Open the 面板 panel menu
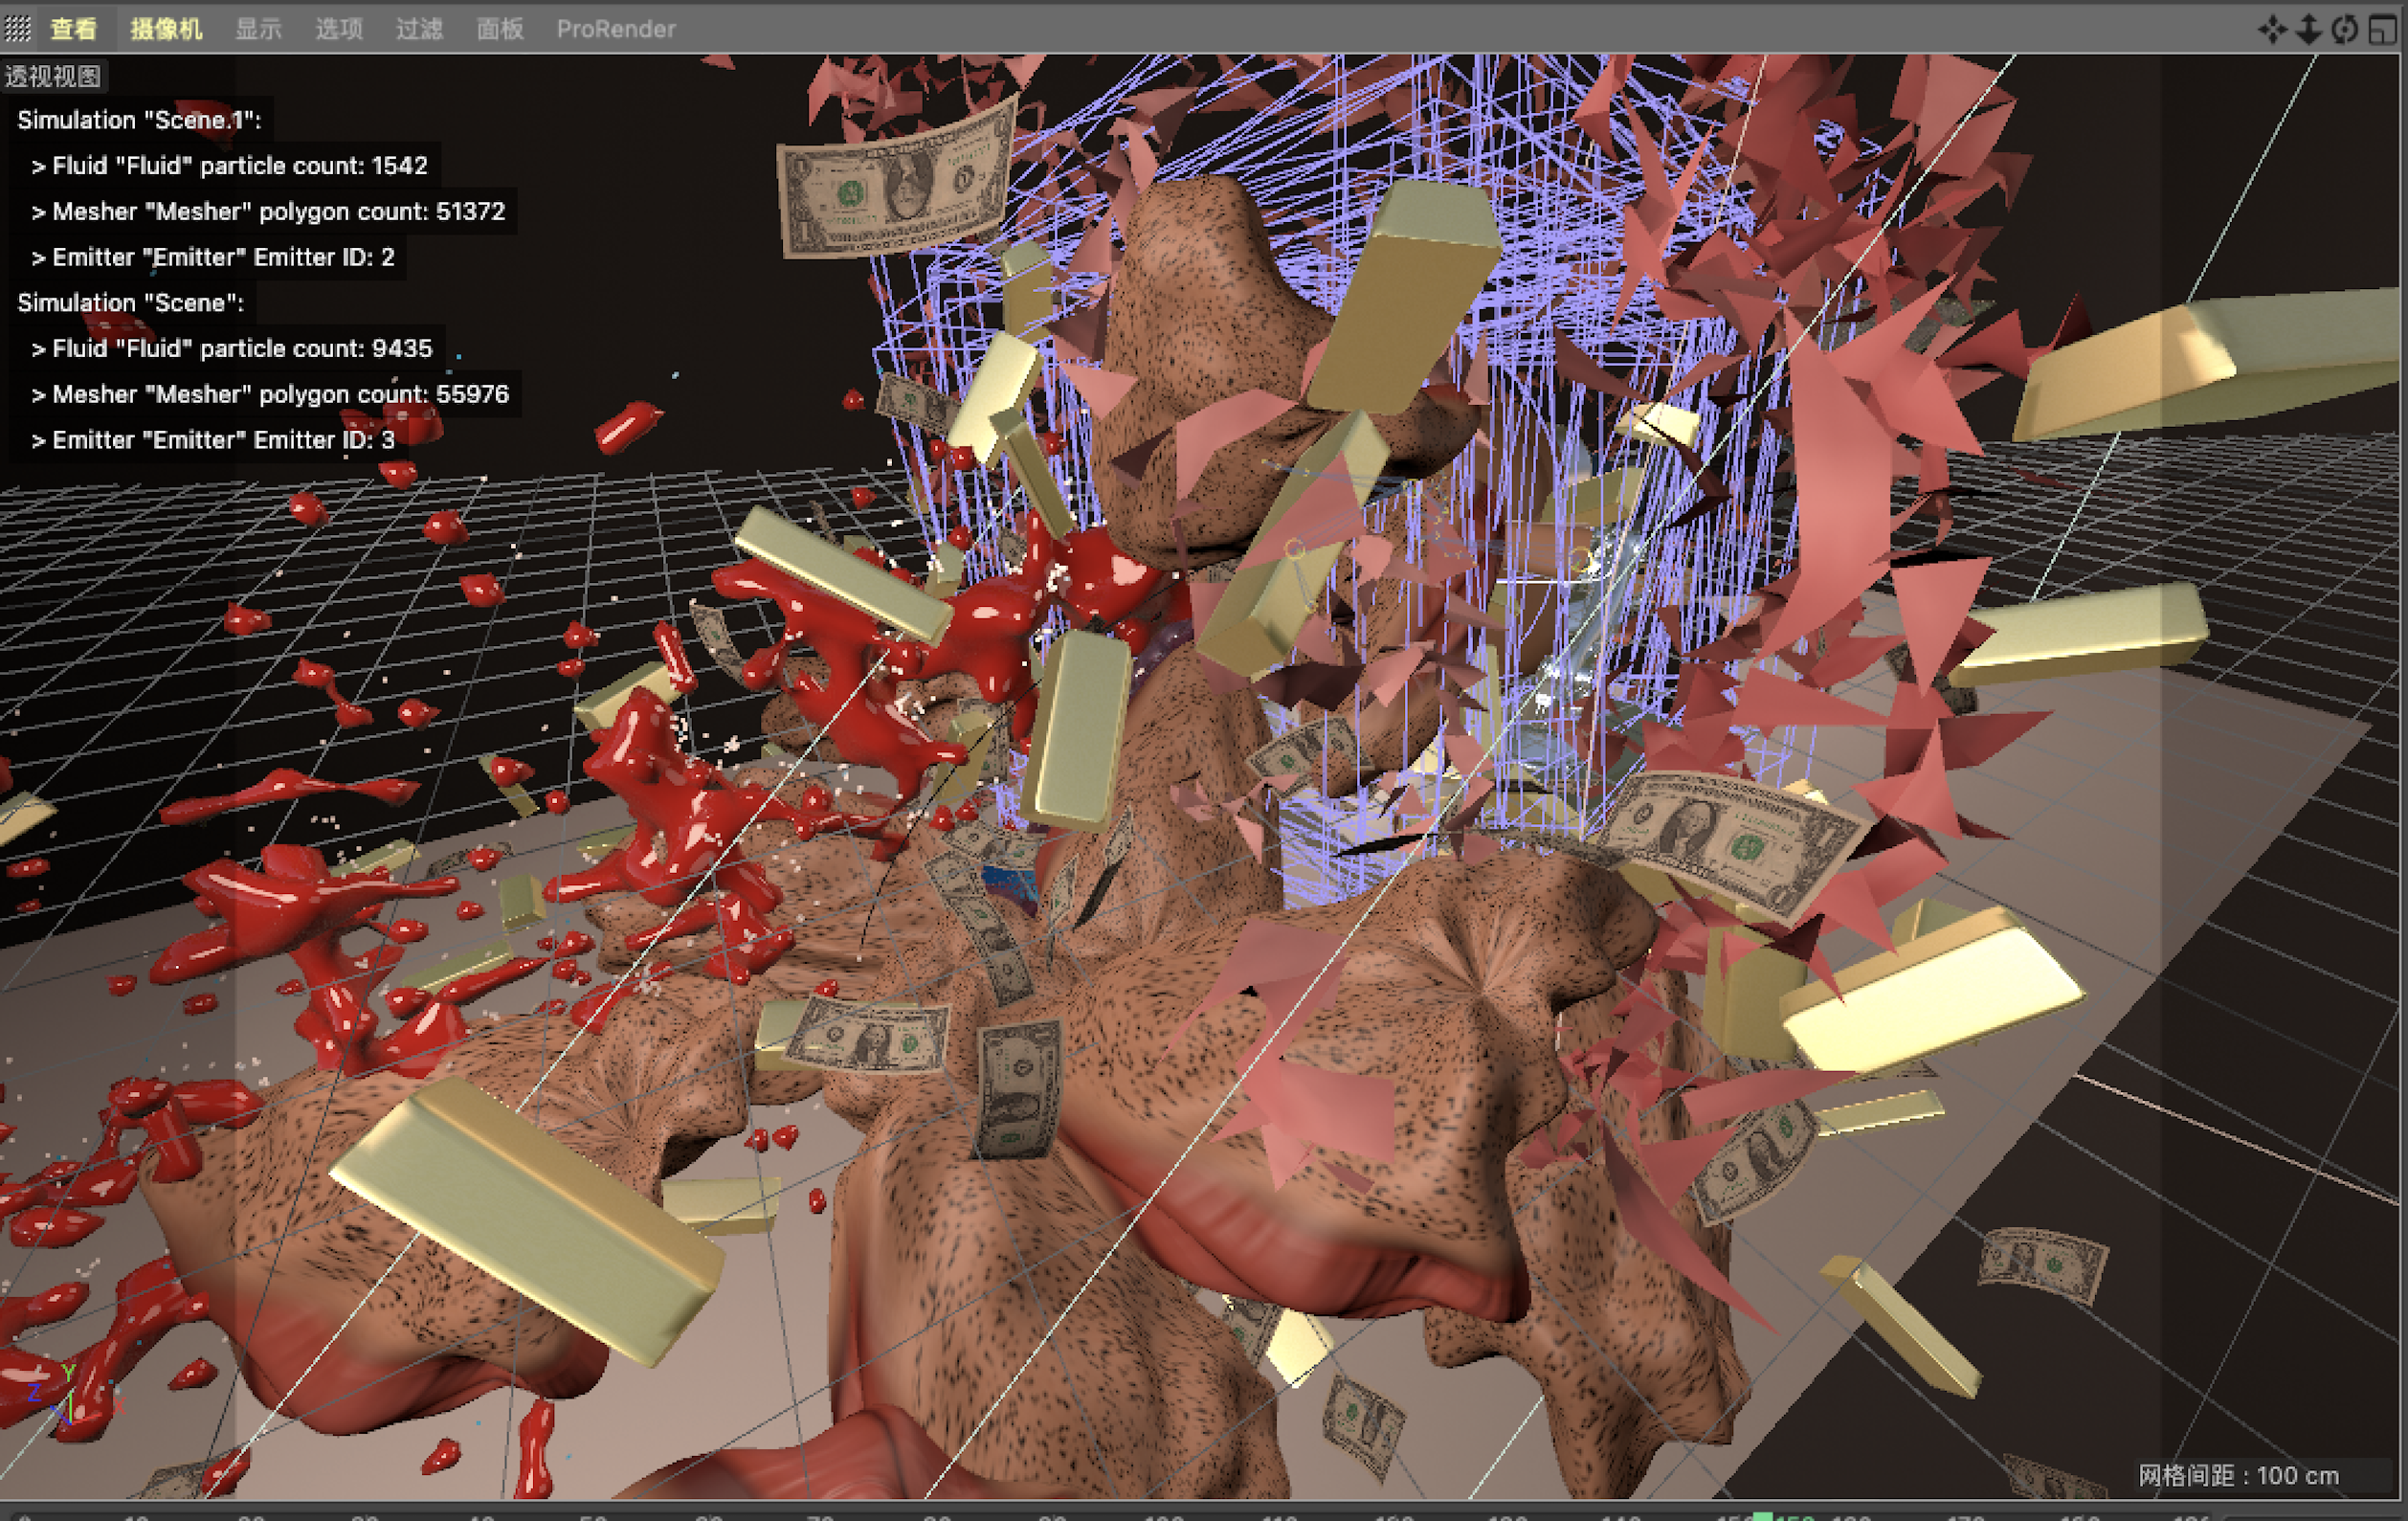The image size is (2408, 1521). [500, 29]
